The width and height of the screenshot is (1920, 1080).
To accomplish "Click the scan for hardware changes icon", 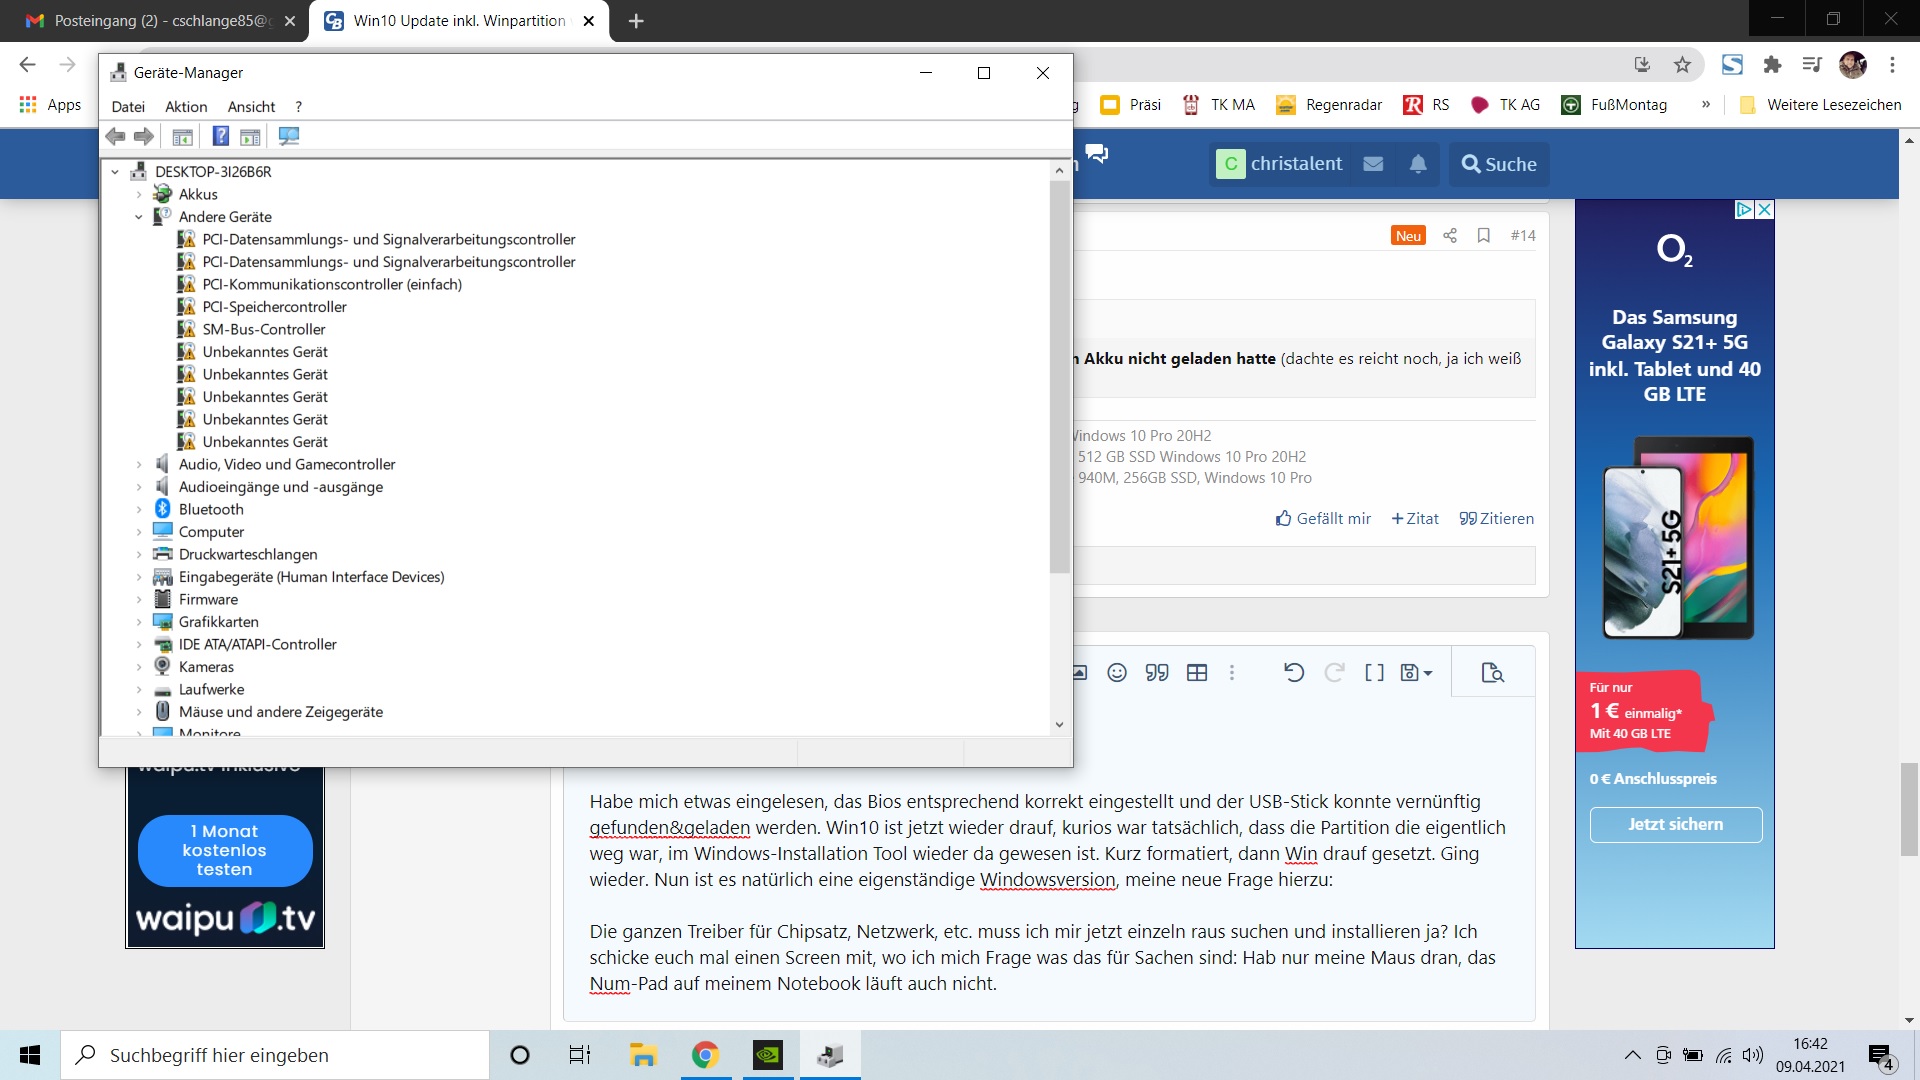I will click(289, 136).
